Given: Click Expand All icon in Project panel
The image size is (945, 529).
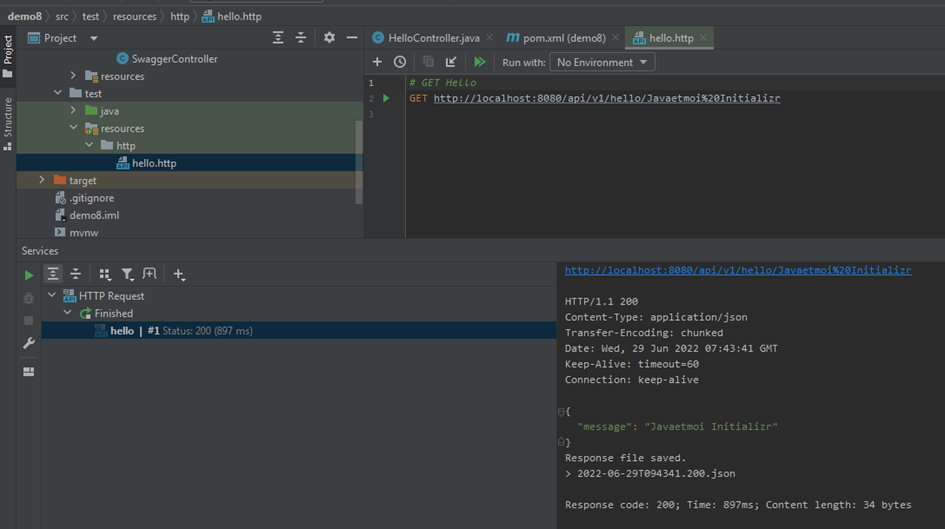Looking at the screenshot, I should (278, 38).
